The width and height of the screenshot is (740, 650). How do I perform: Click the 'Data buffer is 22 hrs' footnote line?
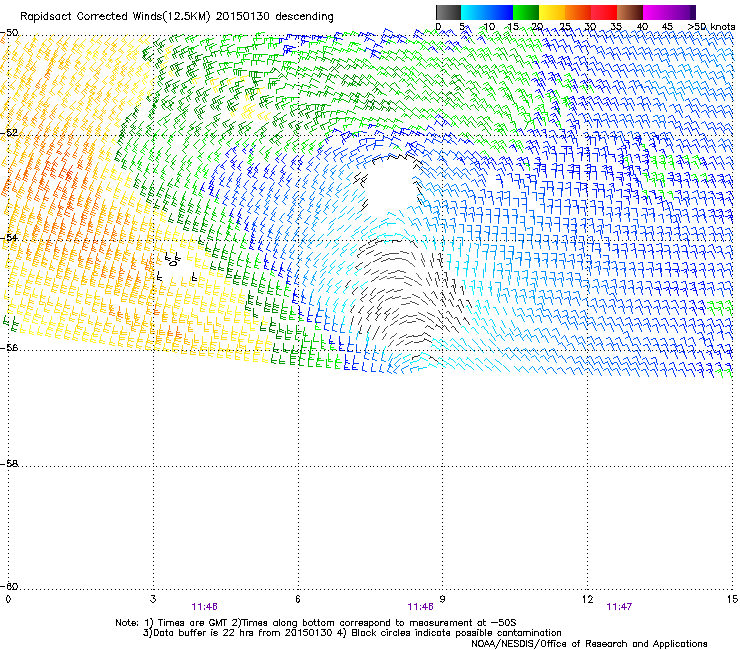point(352,633)
